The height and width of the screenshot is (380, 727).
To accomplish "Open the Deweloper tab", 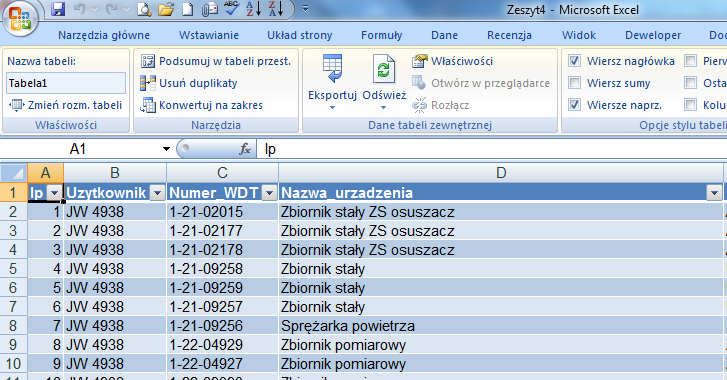I will (653, 35).
